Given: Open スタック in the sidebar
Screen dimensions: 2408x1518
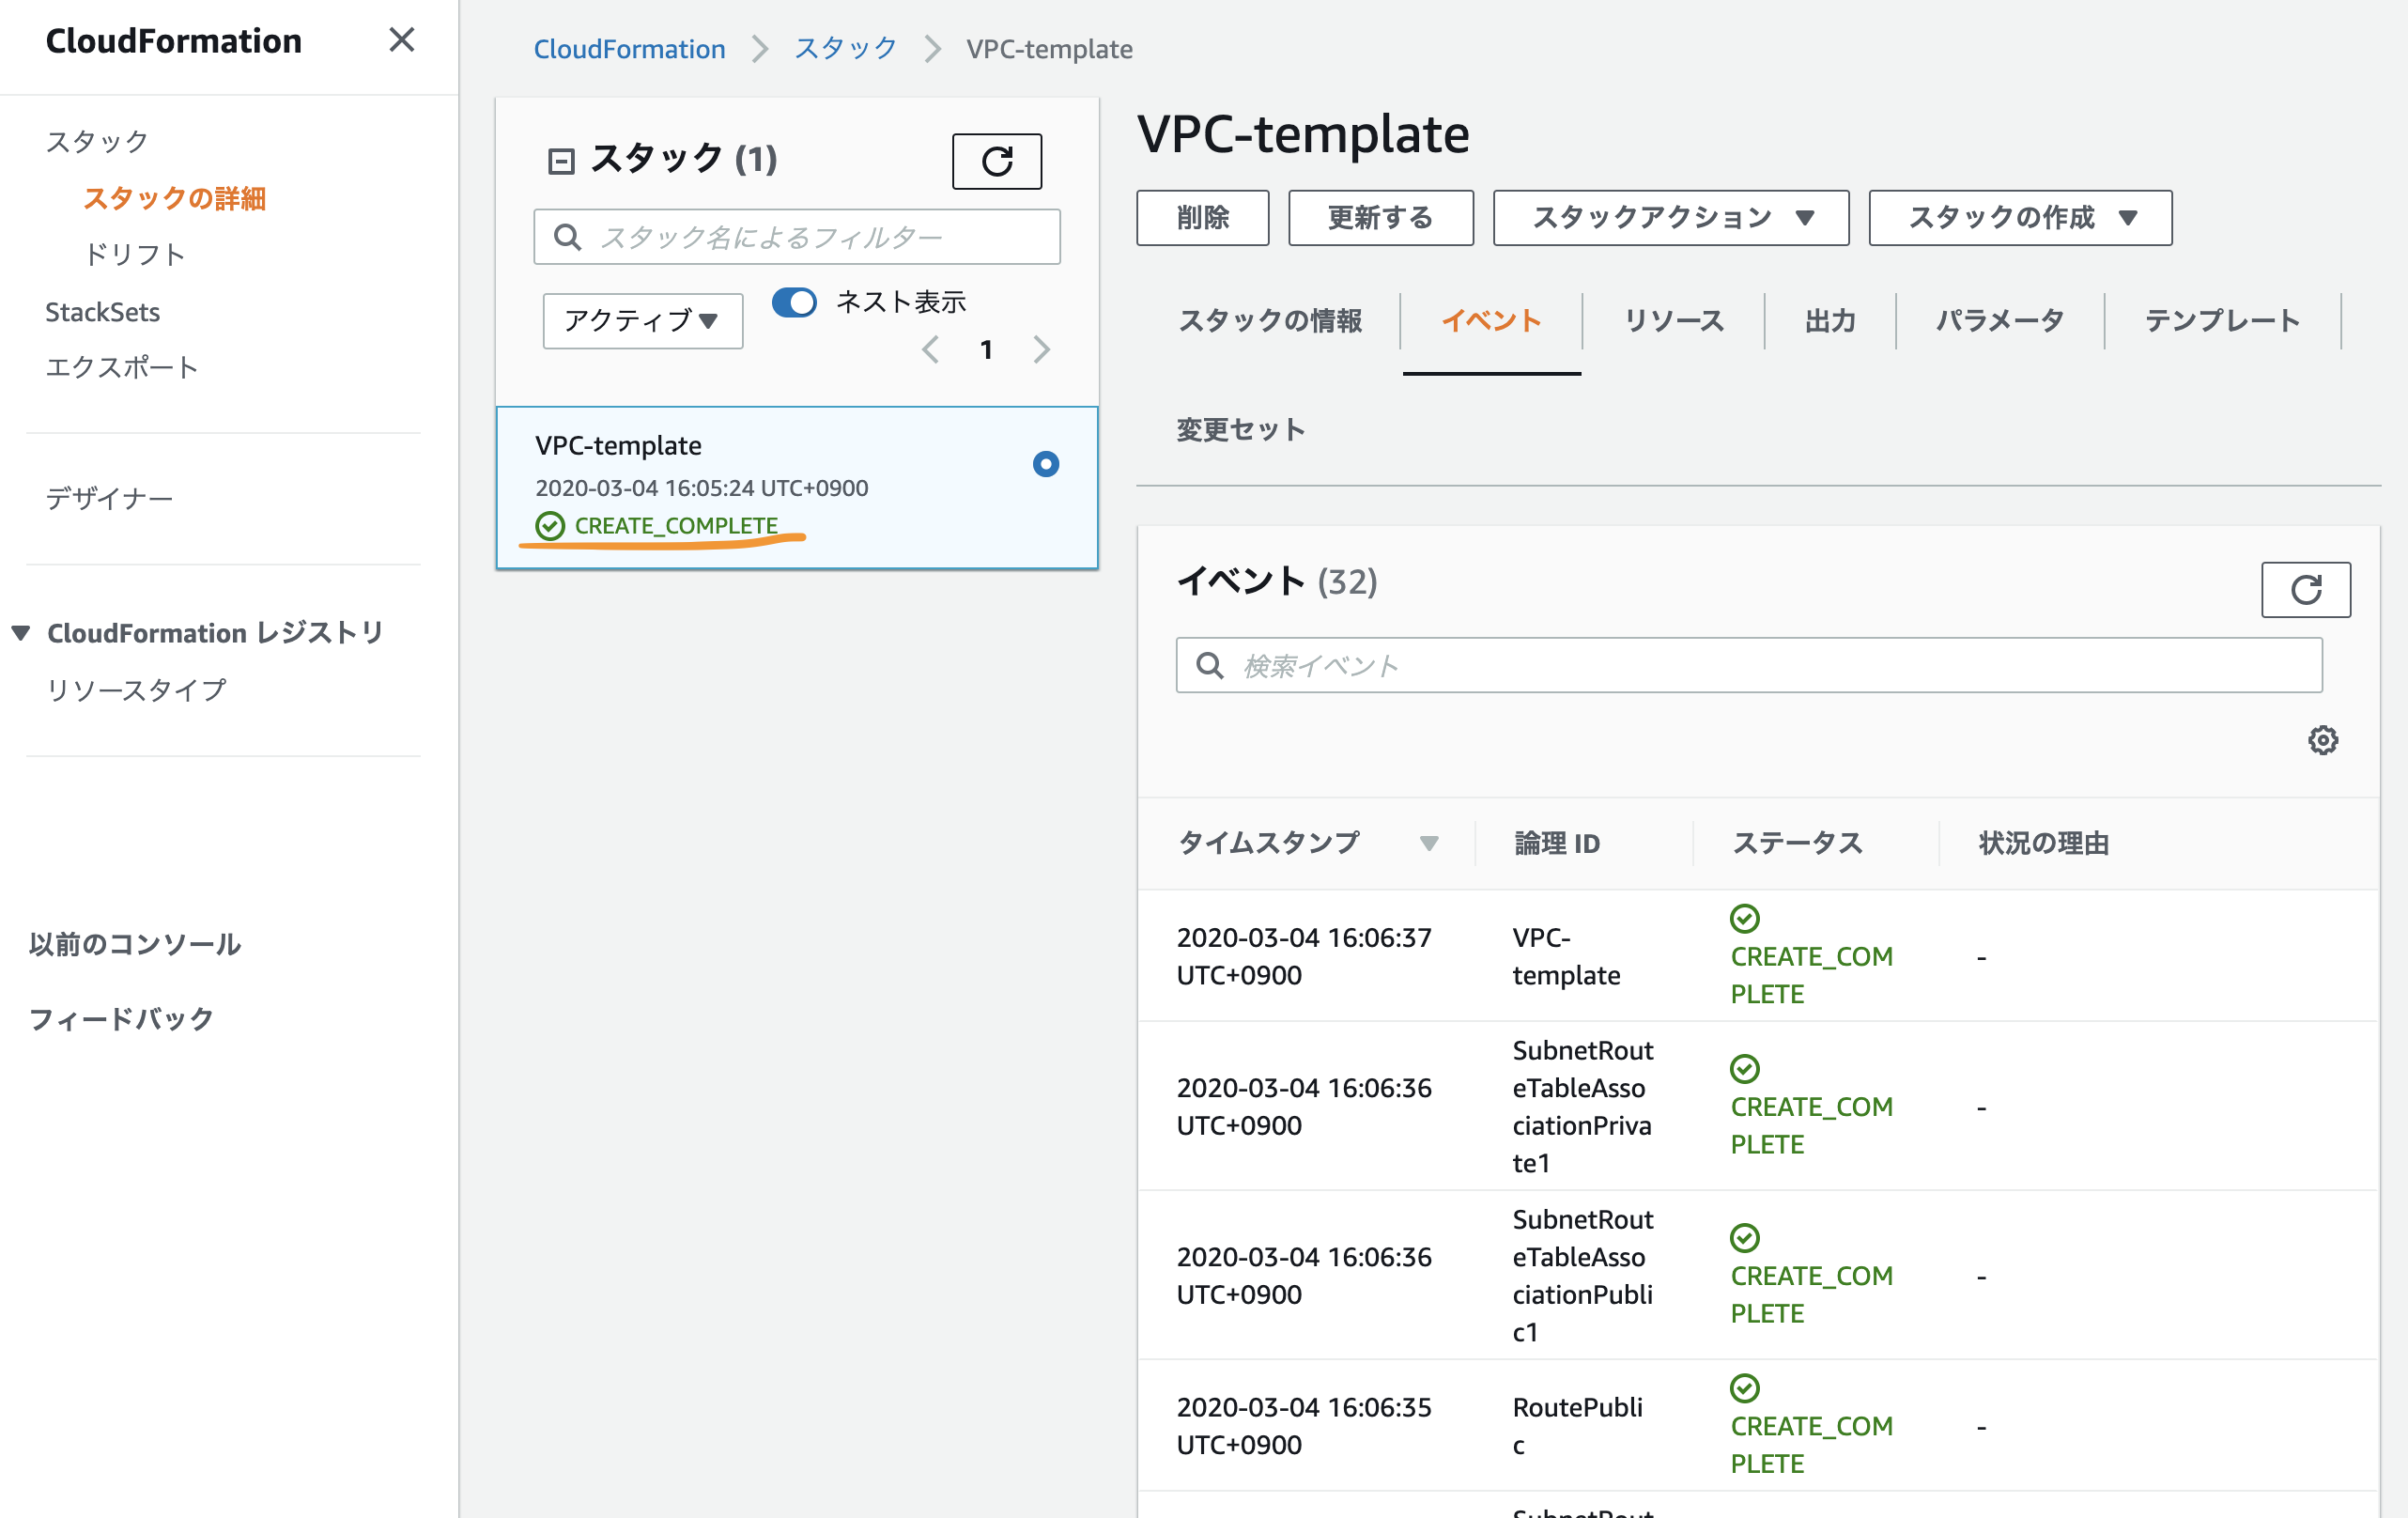Looking at the screenshot, I should (x=97, y=142).
